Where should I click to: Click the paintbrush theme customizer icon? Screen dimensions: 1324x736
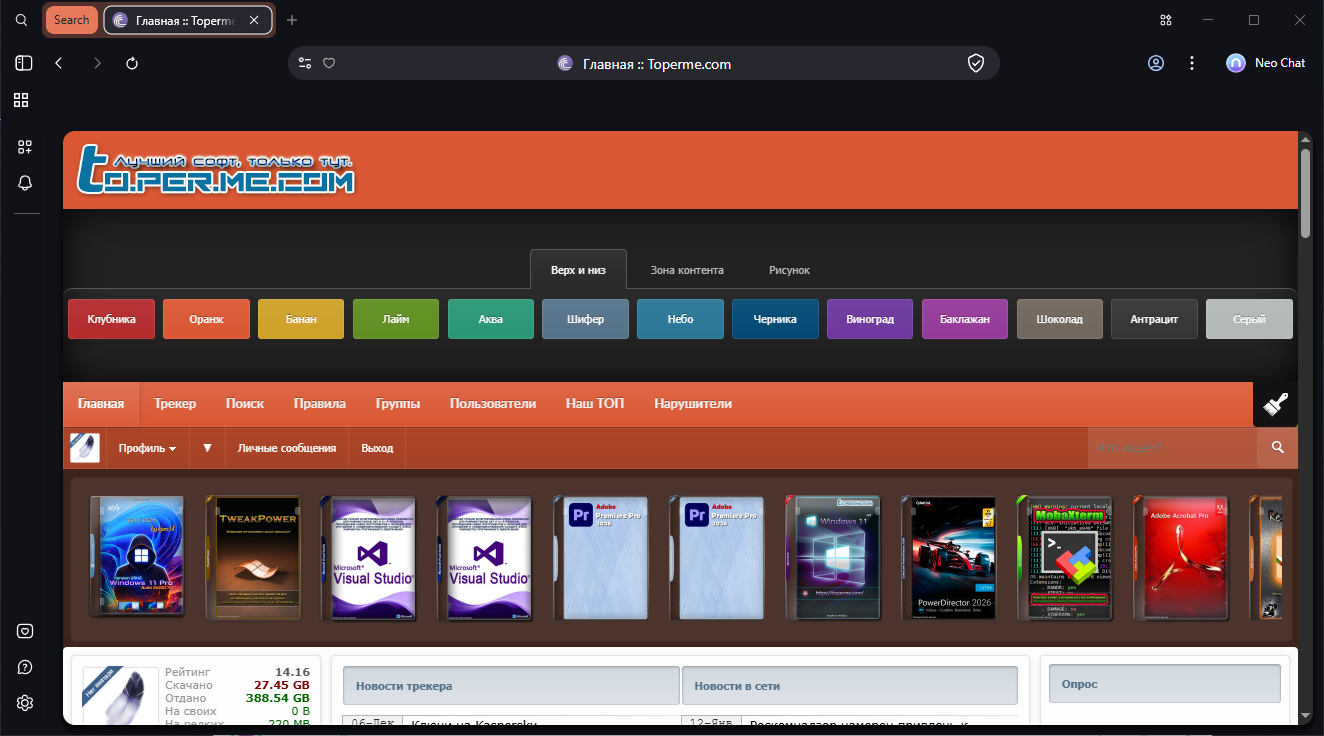click(1275, 404)
